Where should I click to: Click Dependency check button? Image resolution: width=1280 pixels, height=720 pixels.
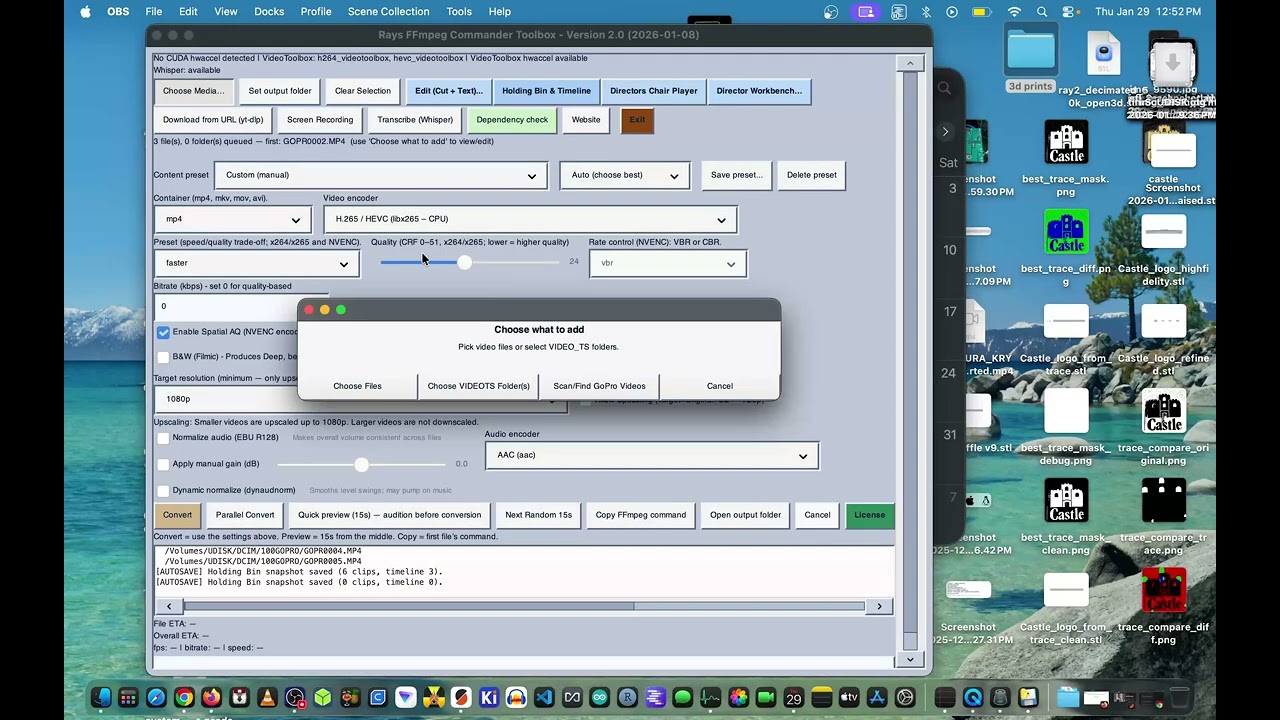pos(512,120)
